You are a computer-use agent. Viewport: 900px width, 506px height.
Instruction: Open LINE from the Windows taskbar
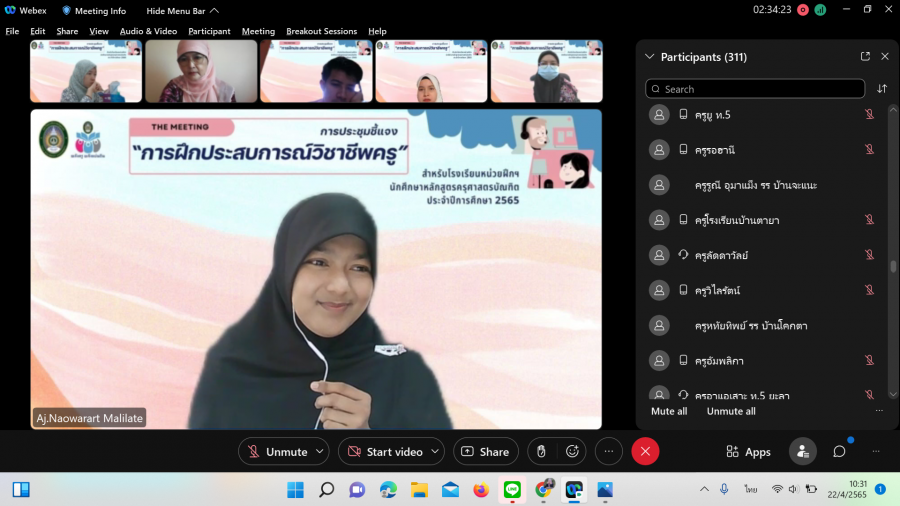(512, 490)
